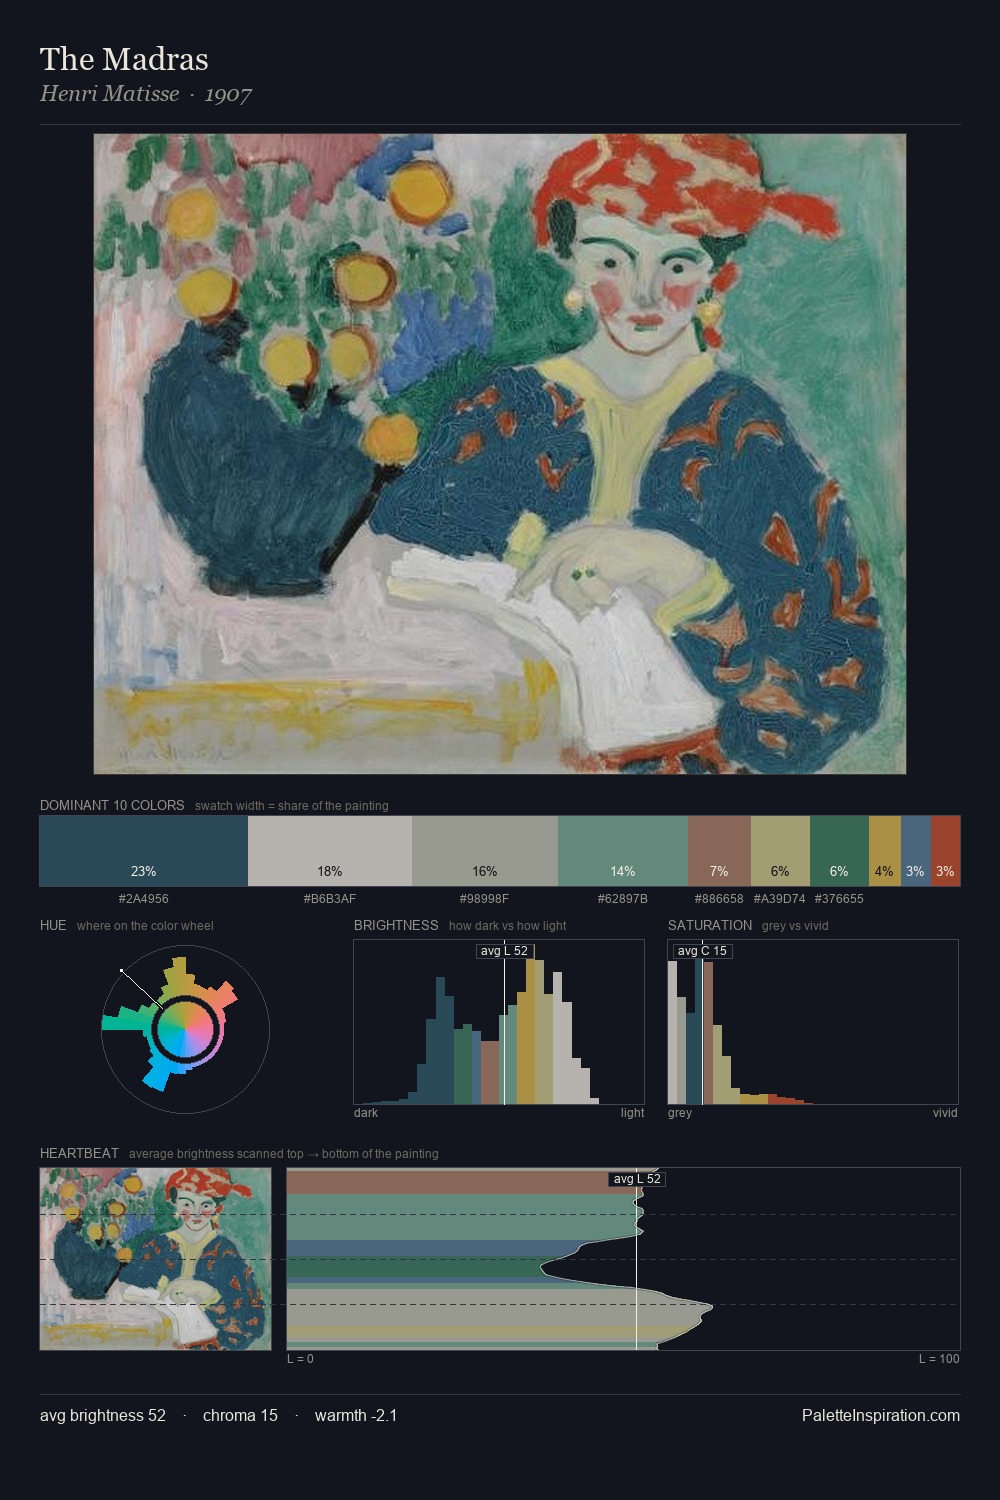Click the main Madras painting image
This screenshot has height=1500, width=1000.
[500, 454]
